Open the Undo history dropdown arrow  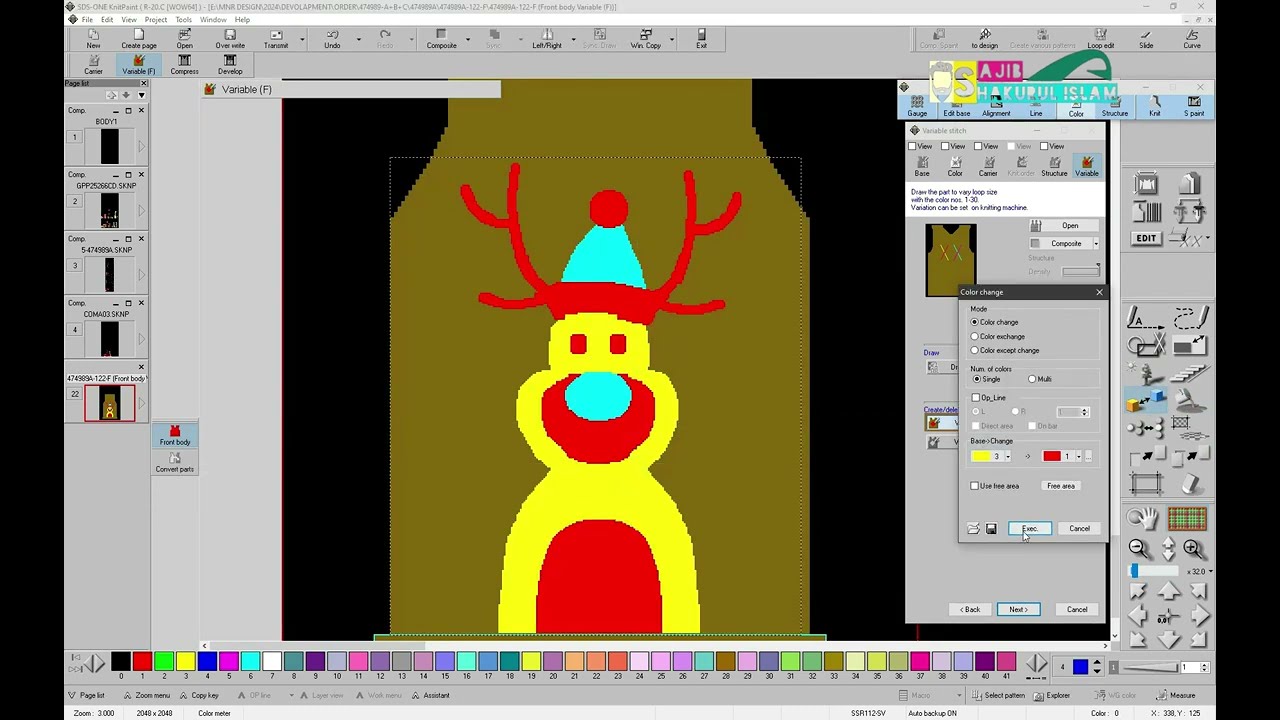coord(357,40)
